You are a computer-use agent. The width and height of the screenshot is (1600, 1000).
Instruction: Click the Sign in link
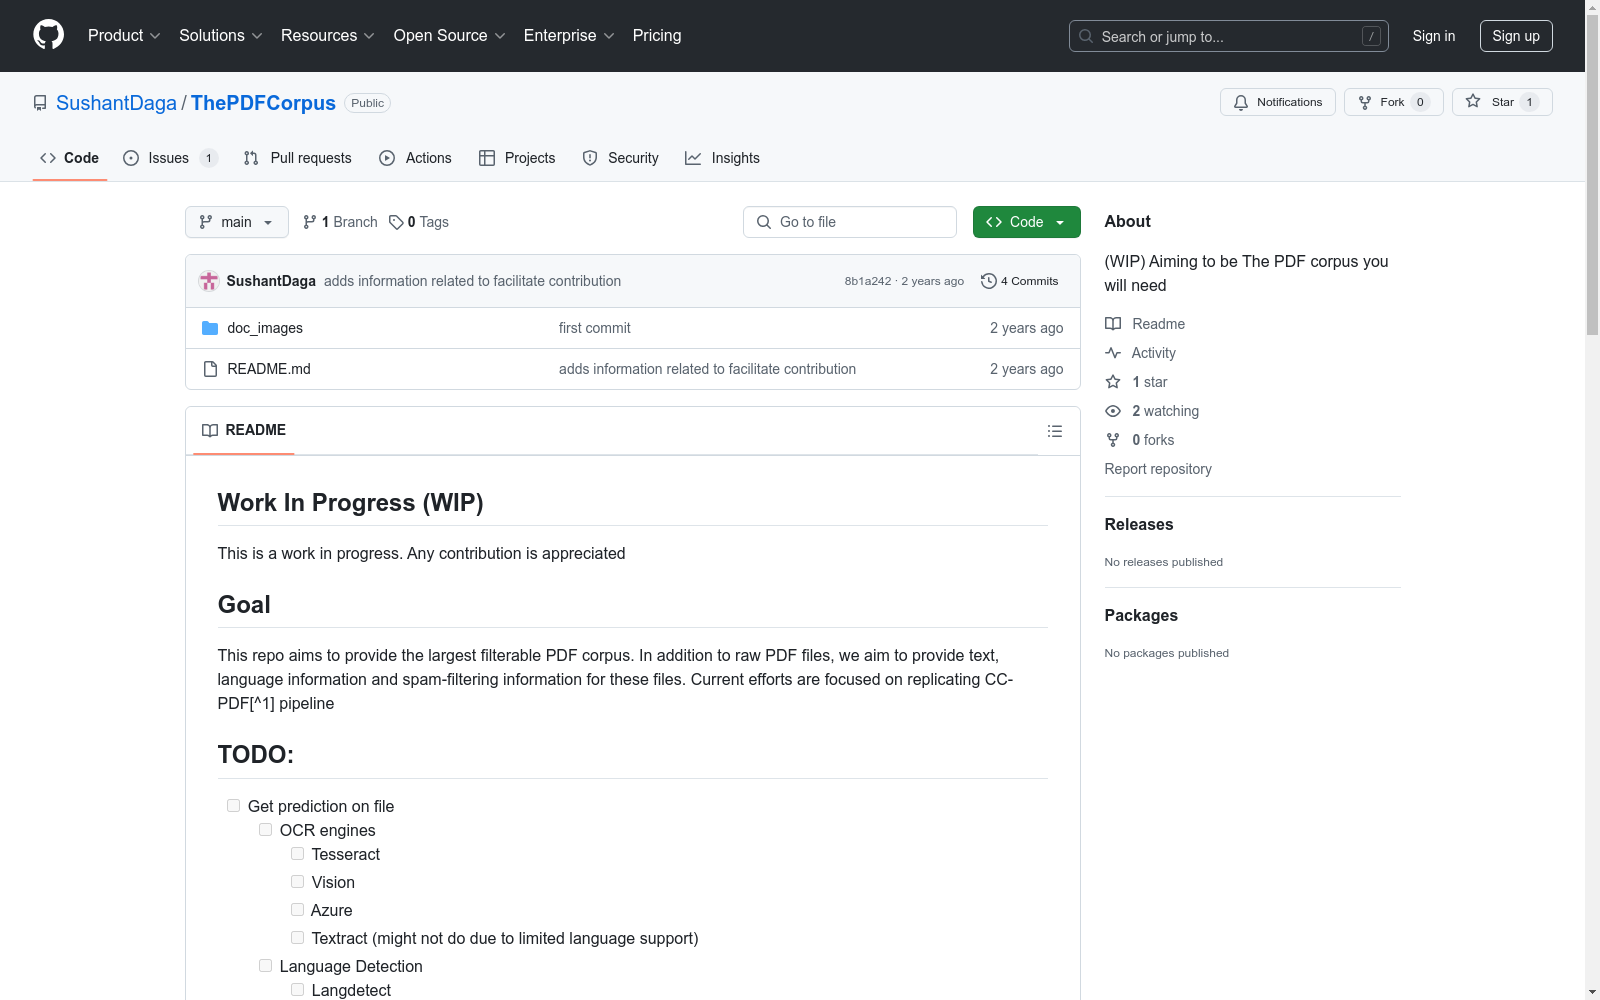click(1434, 36)
